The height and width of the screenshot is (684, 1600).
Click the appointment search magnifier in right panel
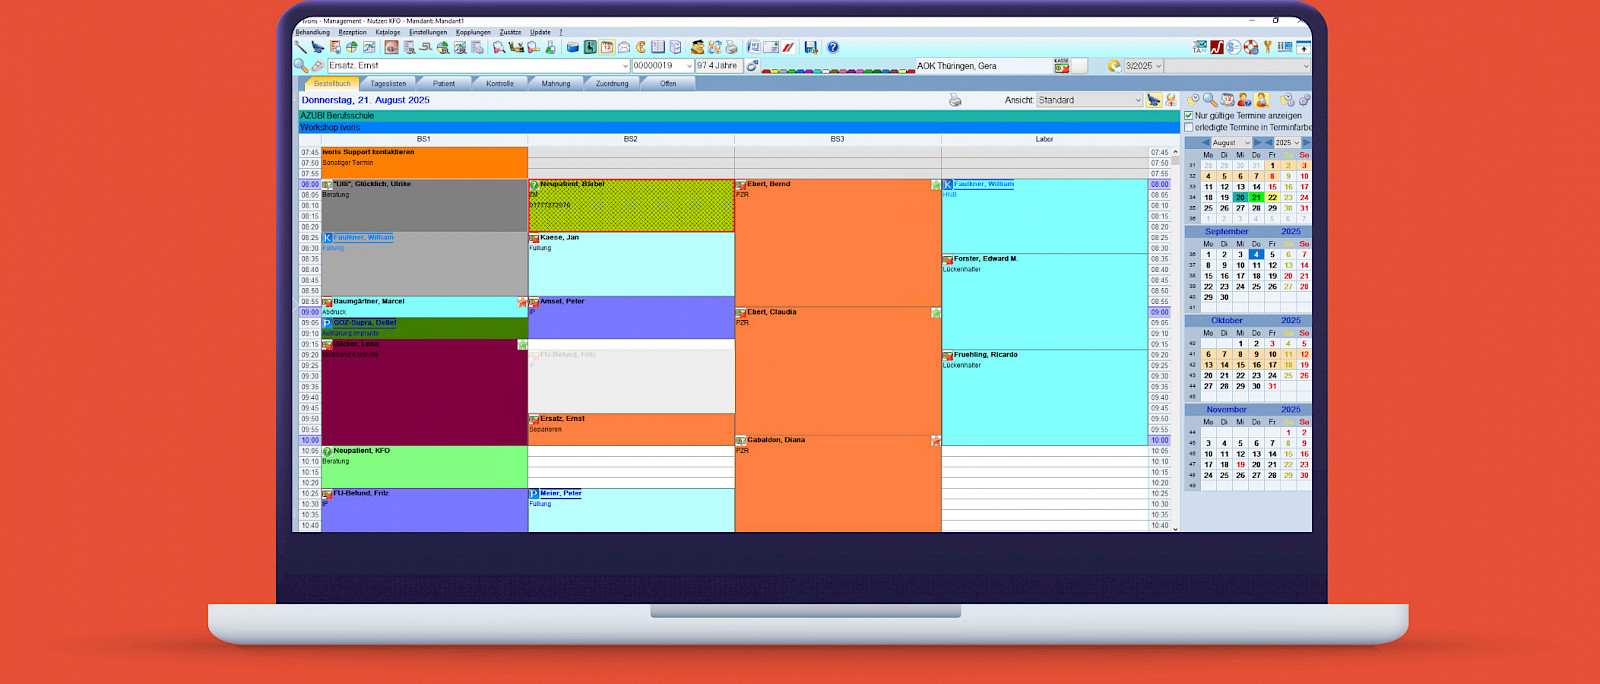tap(1210, 100)
